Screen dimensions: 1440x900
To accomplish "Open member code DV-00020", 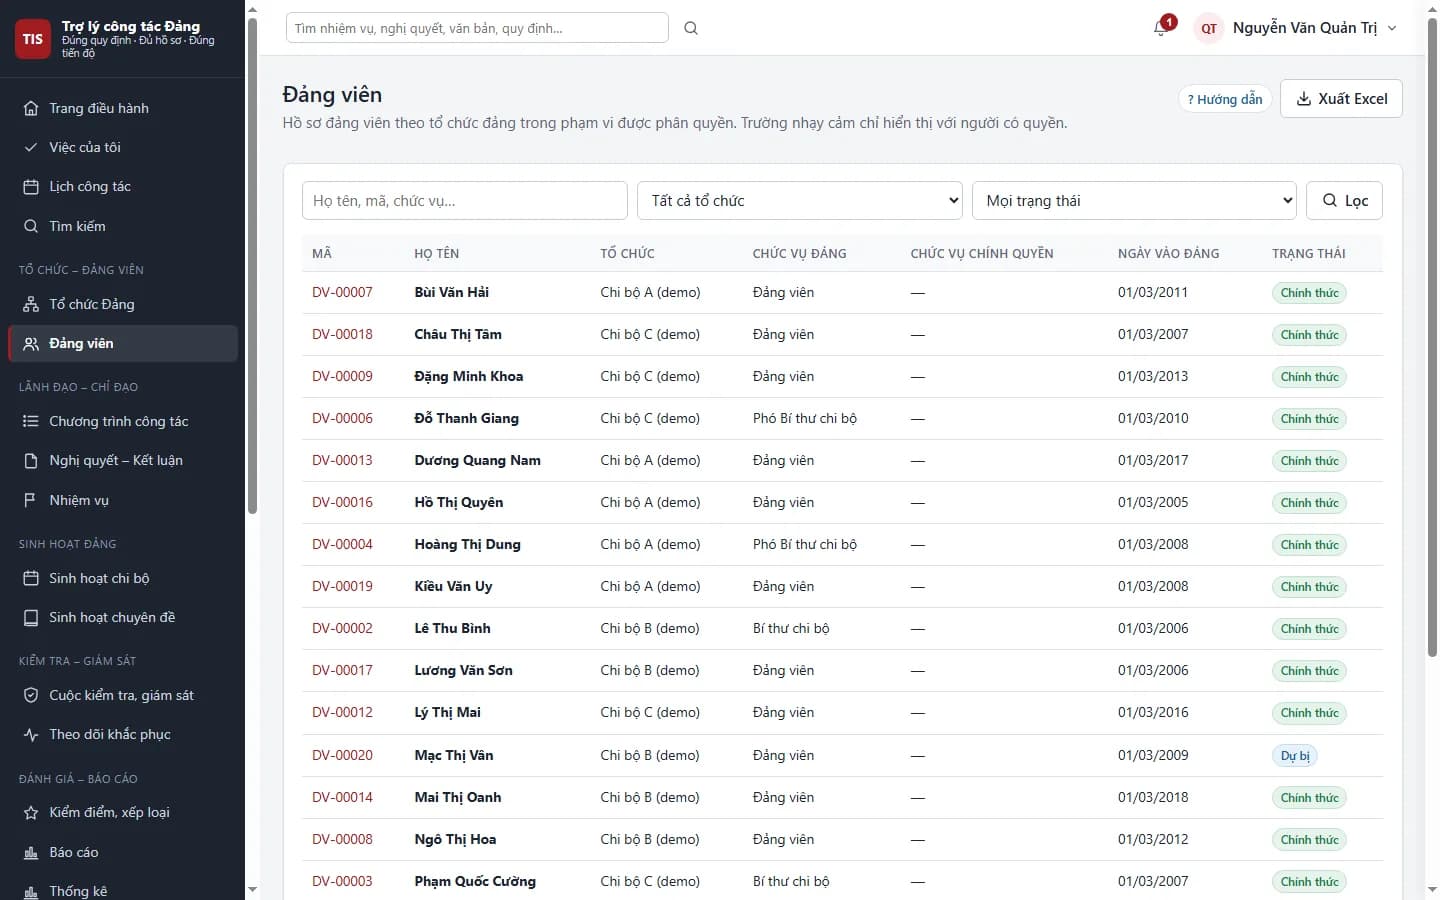I will coord(342,755).
